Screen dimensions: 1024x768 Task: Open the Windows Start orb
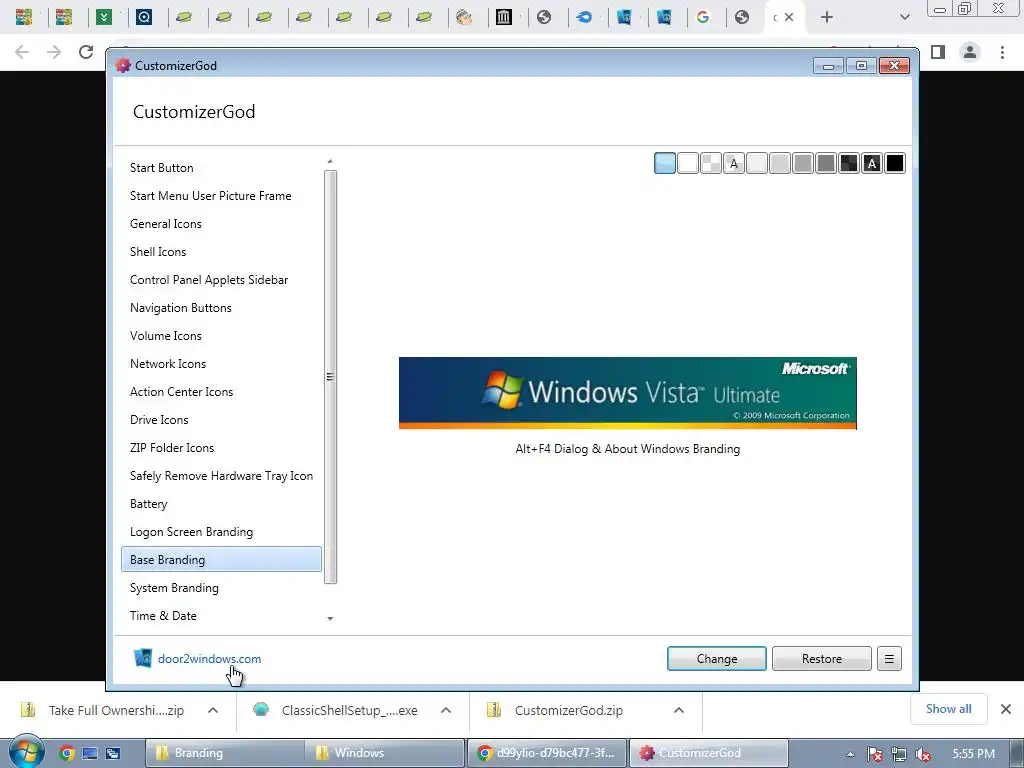point(25,752)
